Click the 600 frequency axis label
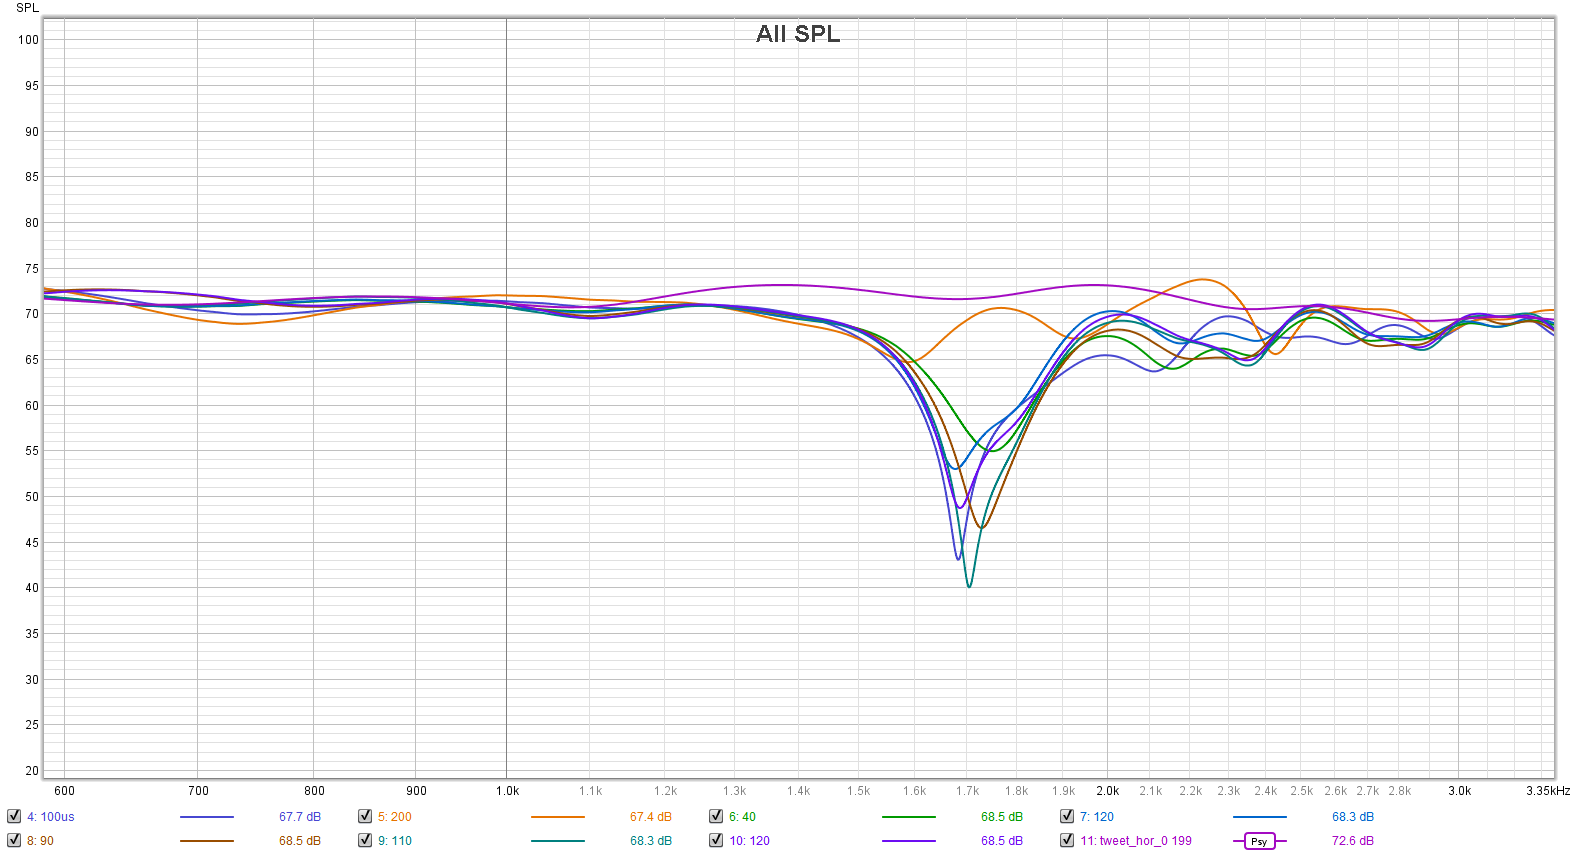Viewport: 1576px width, 855px height. 64,791
